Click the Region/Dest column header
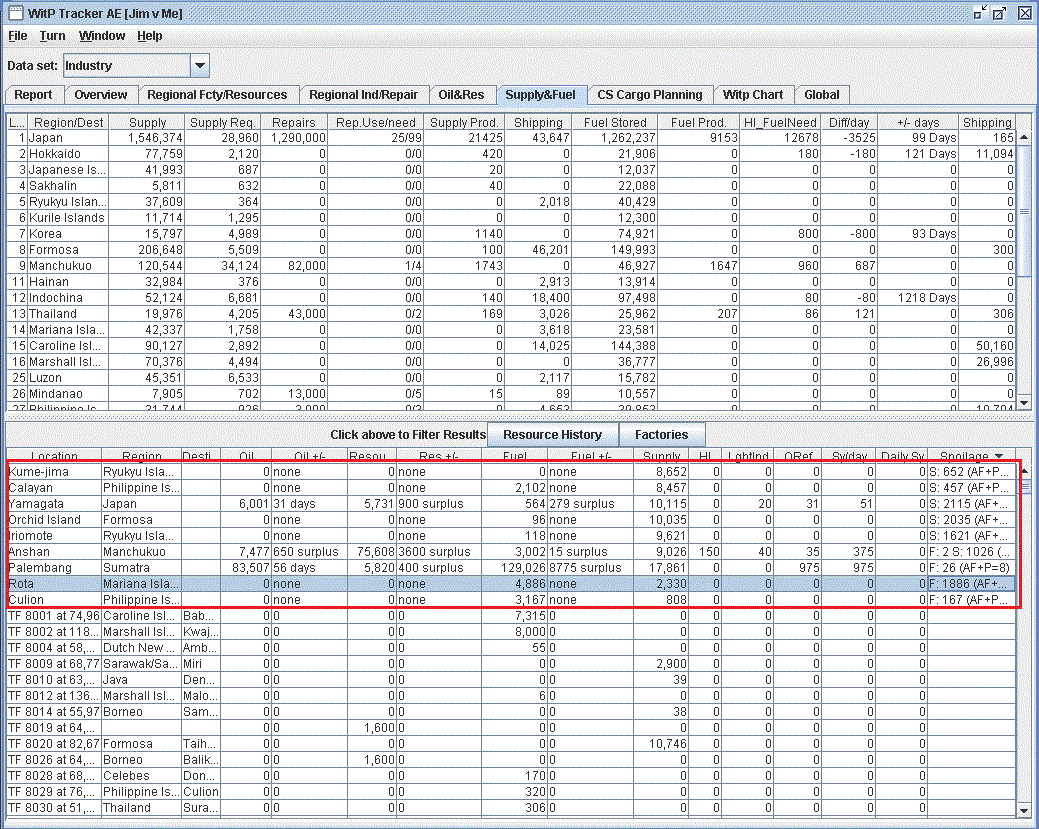This screenshot has width=1039, height=829. pyautogui.click(x=68, y=123)
